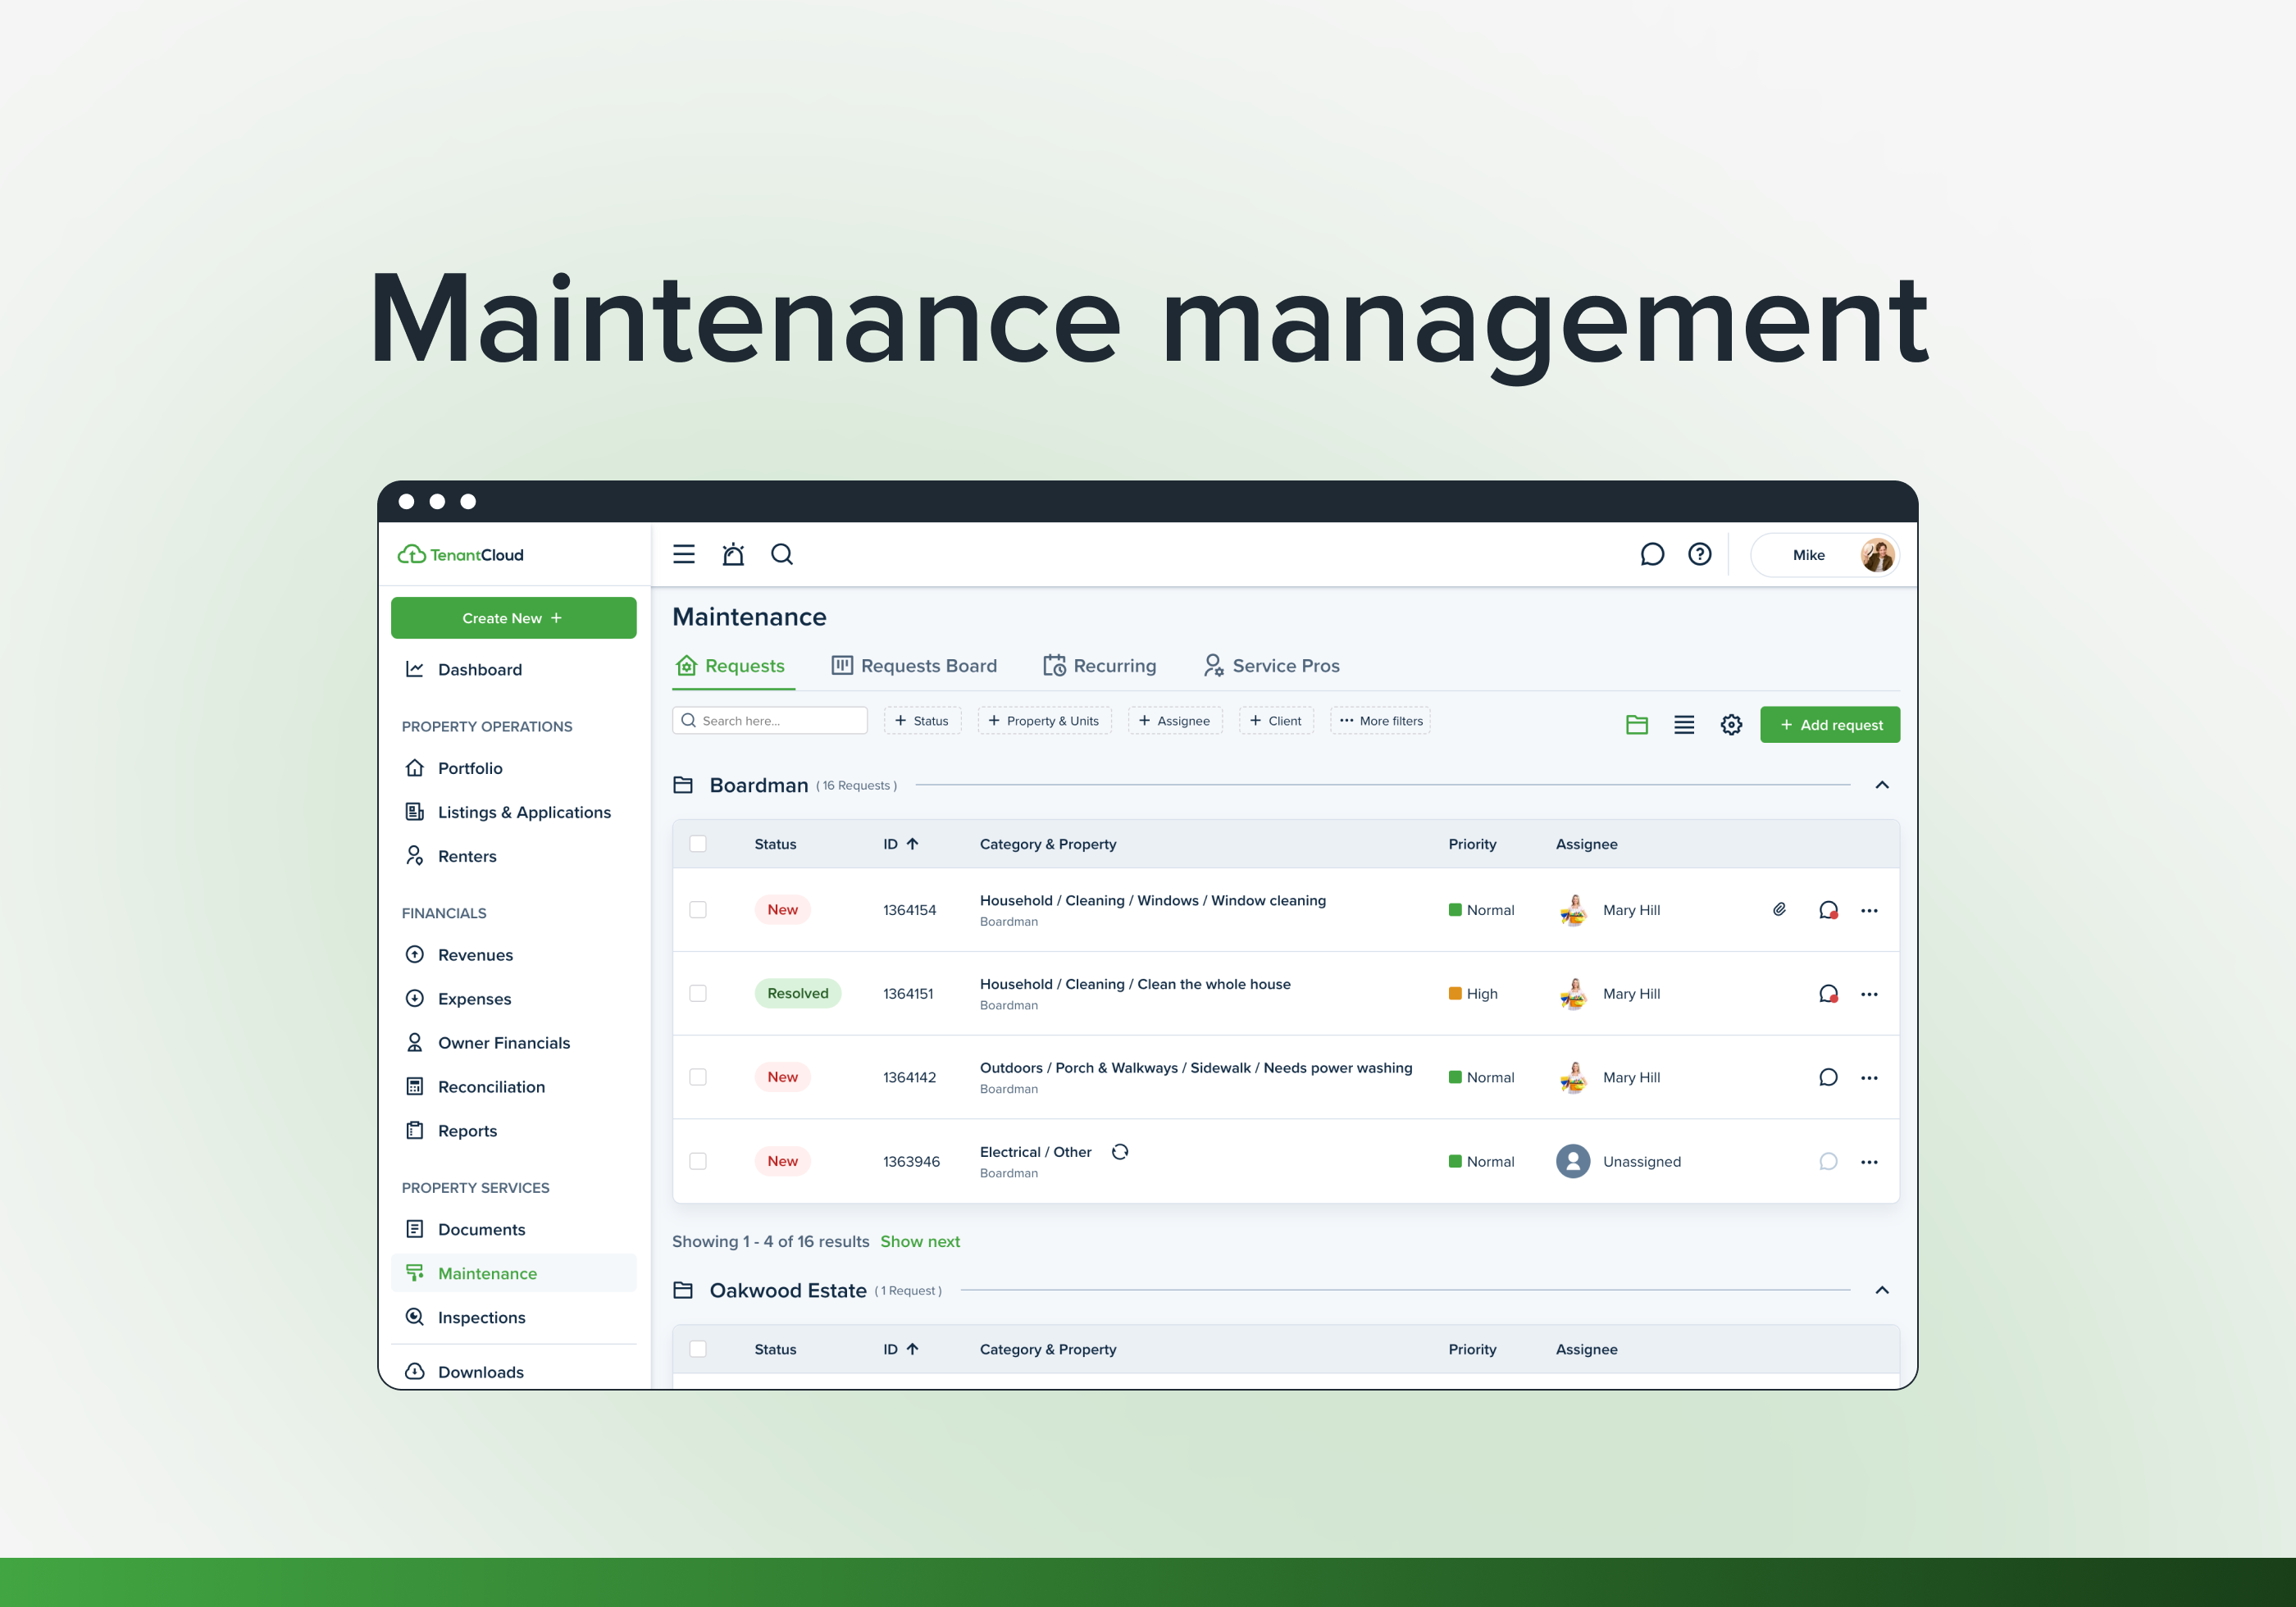
Task: Open attachment paperclip on request 1364154
Action: 1779,909
